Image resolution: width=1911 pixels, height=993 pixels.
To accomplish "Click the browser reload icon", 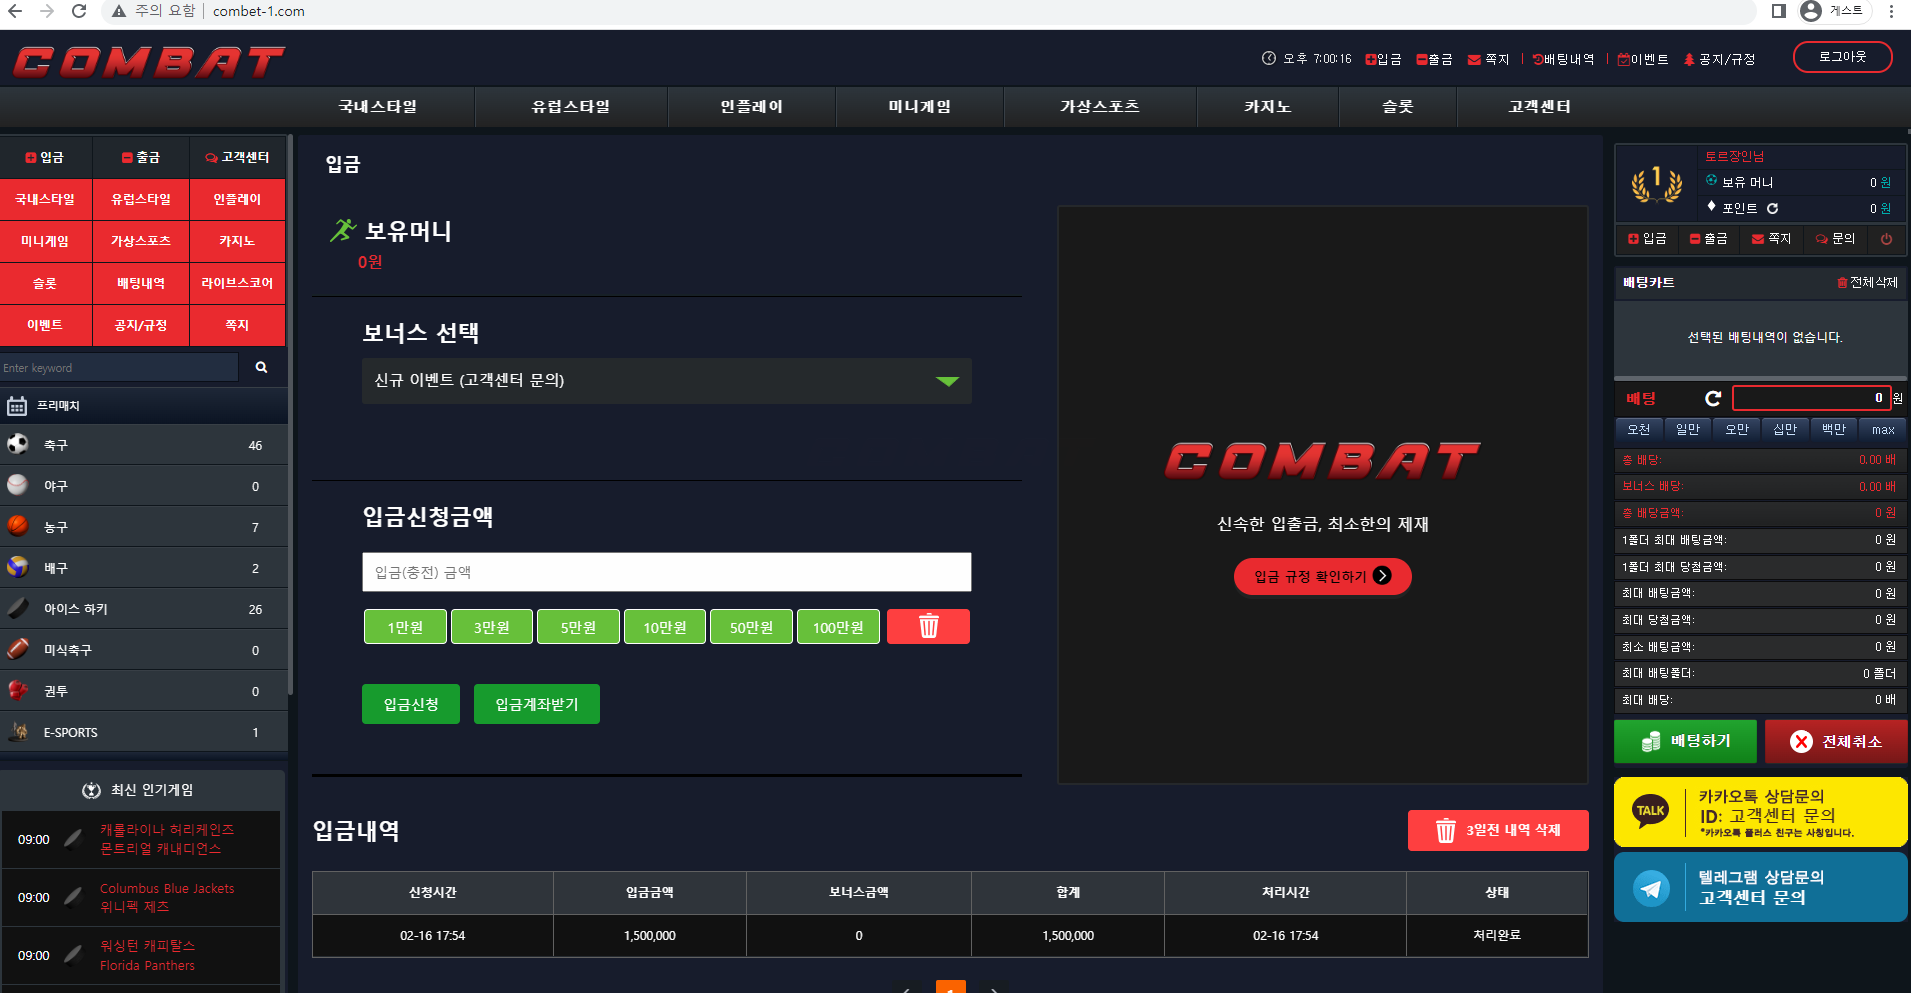I will pos(79,11).
